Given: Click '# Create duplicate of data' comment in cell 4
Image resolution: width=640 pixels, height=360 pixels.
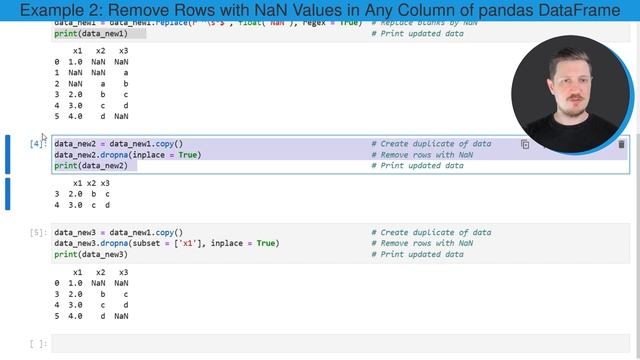Looking at the screenshot, I should click(431, 144).
